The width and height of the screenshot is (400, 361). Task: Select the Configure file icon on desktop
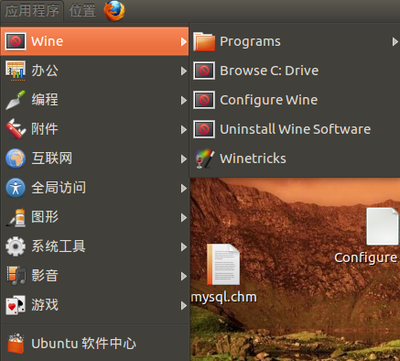tap(382, 227)
